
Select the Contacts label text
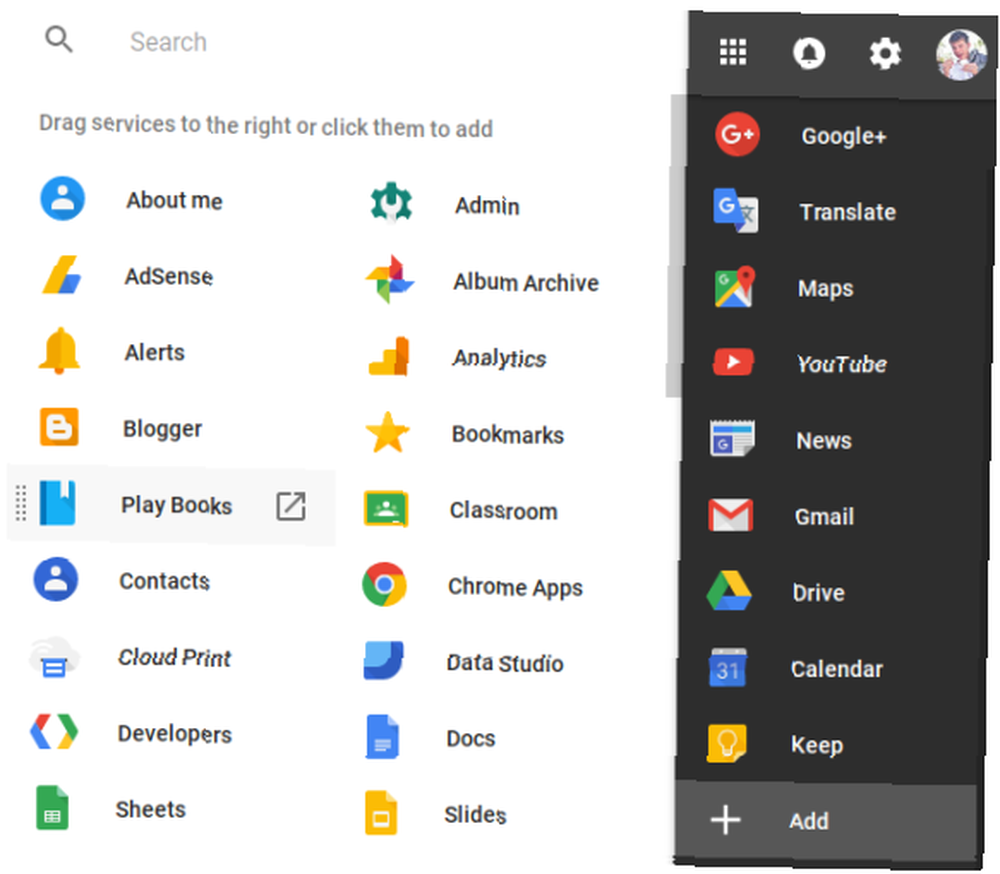(x=165, y=581)
